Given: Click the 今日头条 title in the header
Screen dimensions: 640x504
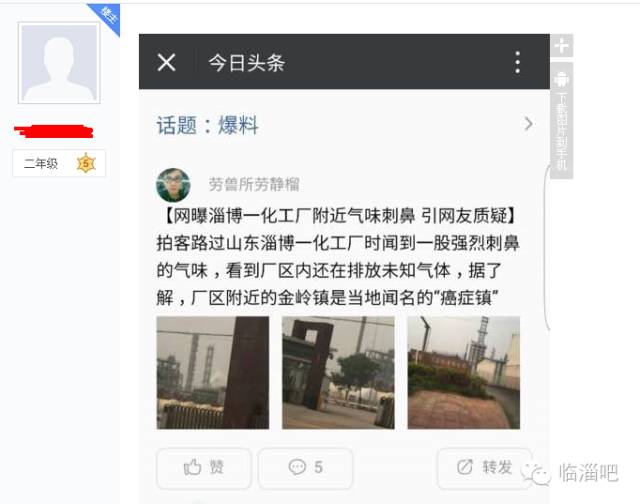Looking at the screenshot, I should [247, 63].
